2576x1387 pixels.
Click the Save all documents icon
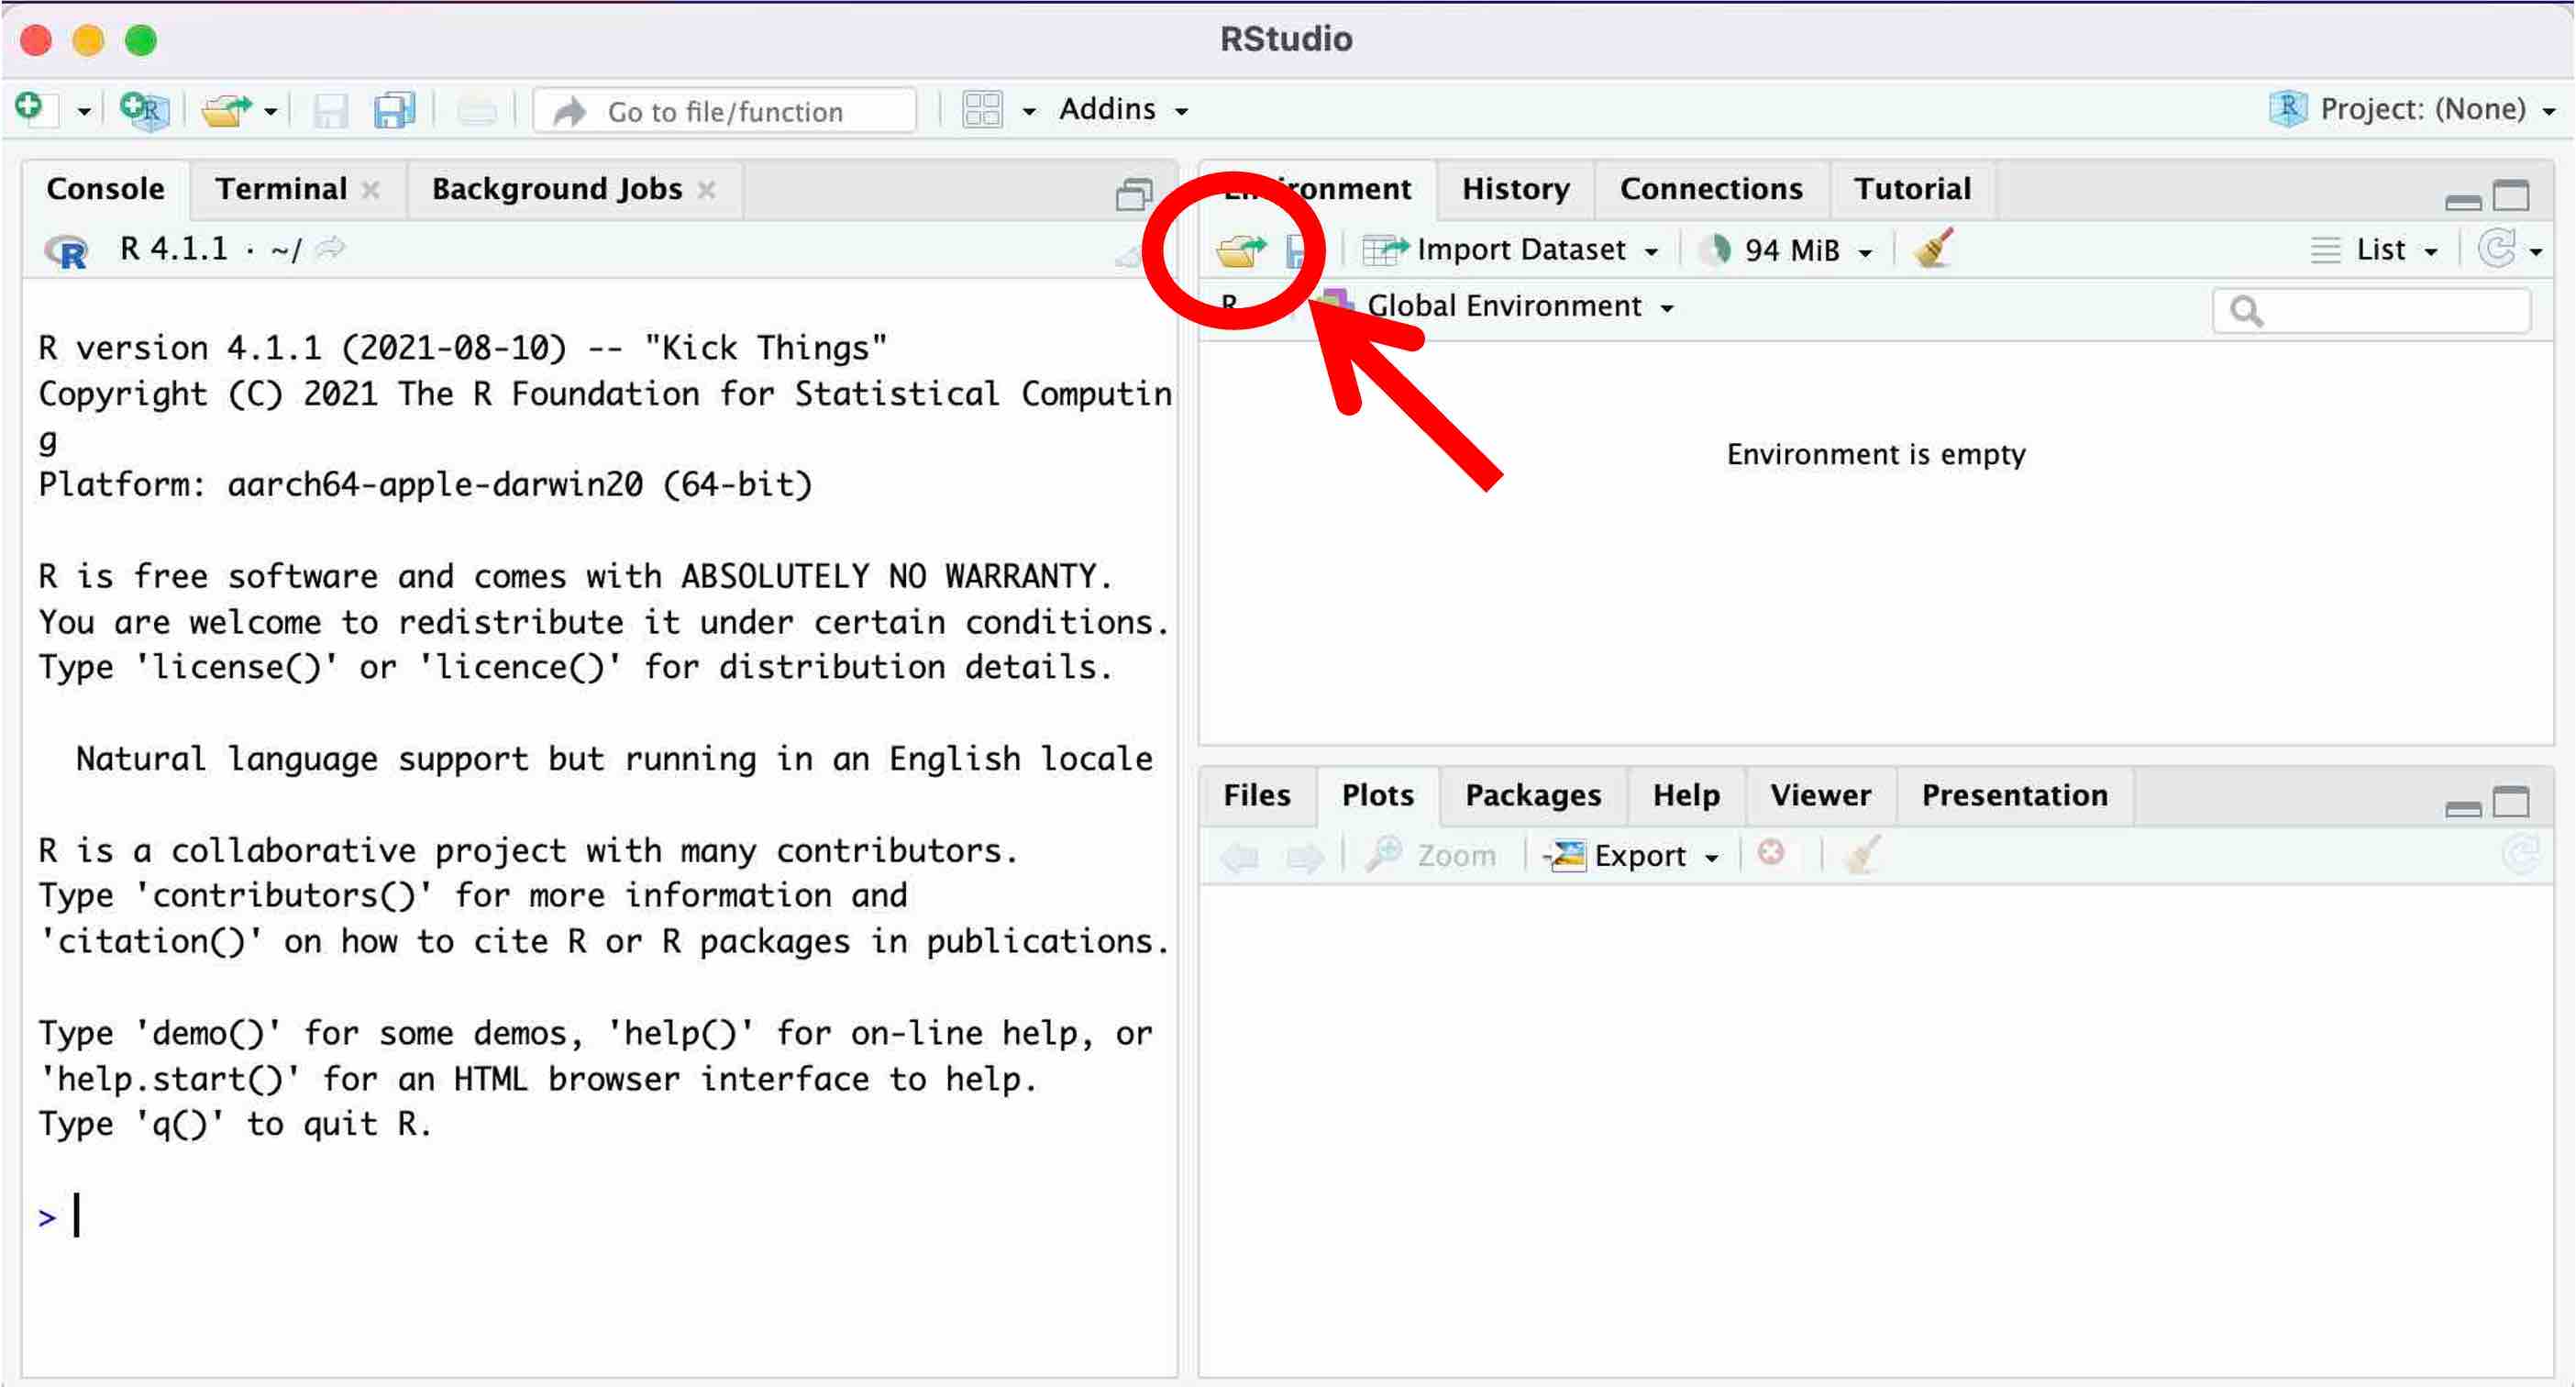point(395,110)
